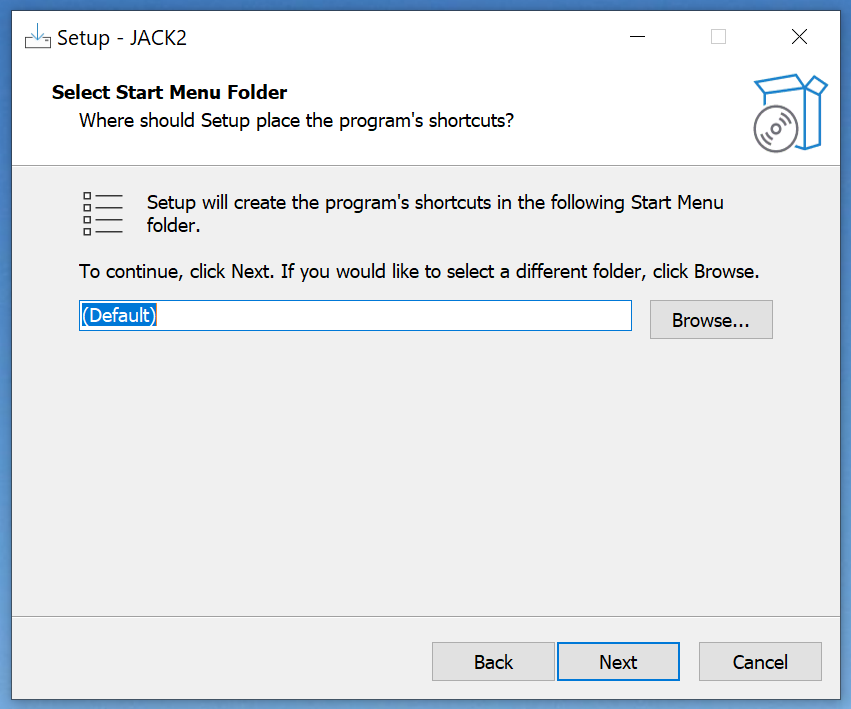Click the "Setup - JACK2" title bar text
851x709 pixels.
[121, 39]
